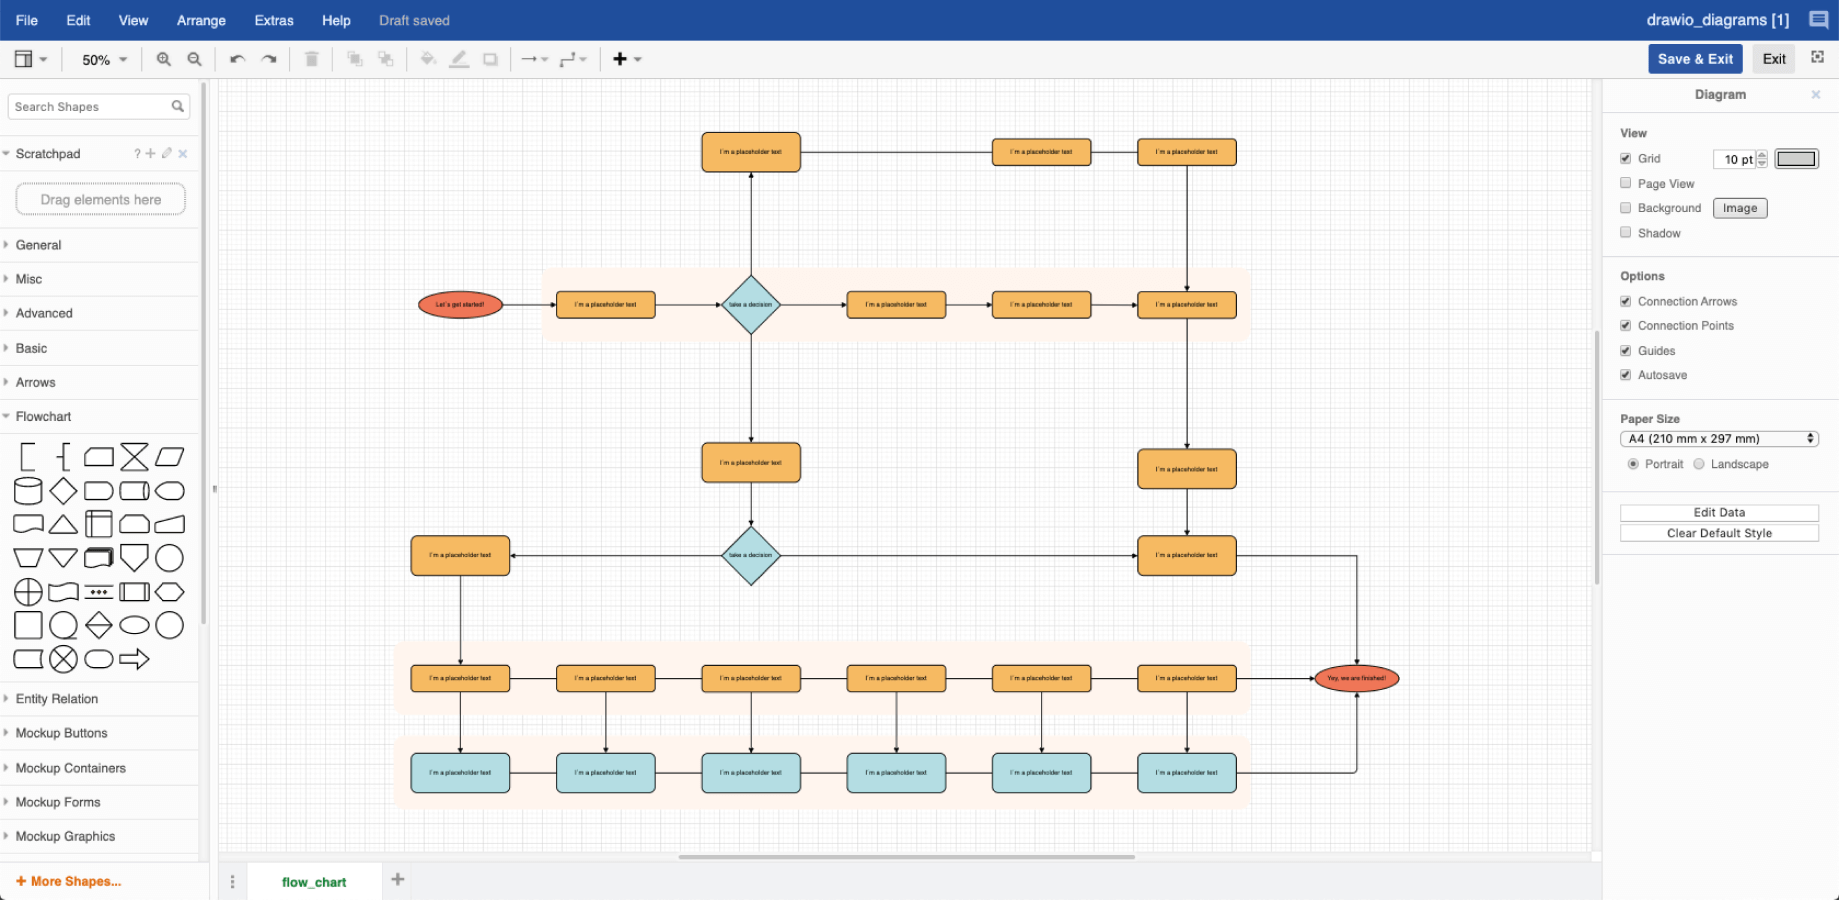The width and height of the screenshot is (1839, 900).
Task: Click the Redo icon
Action: pos(268,59)
